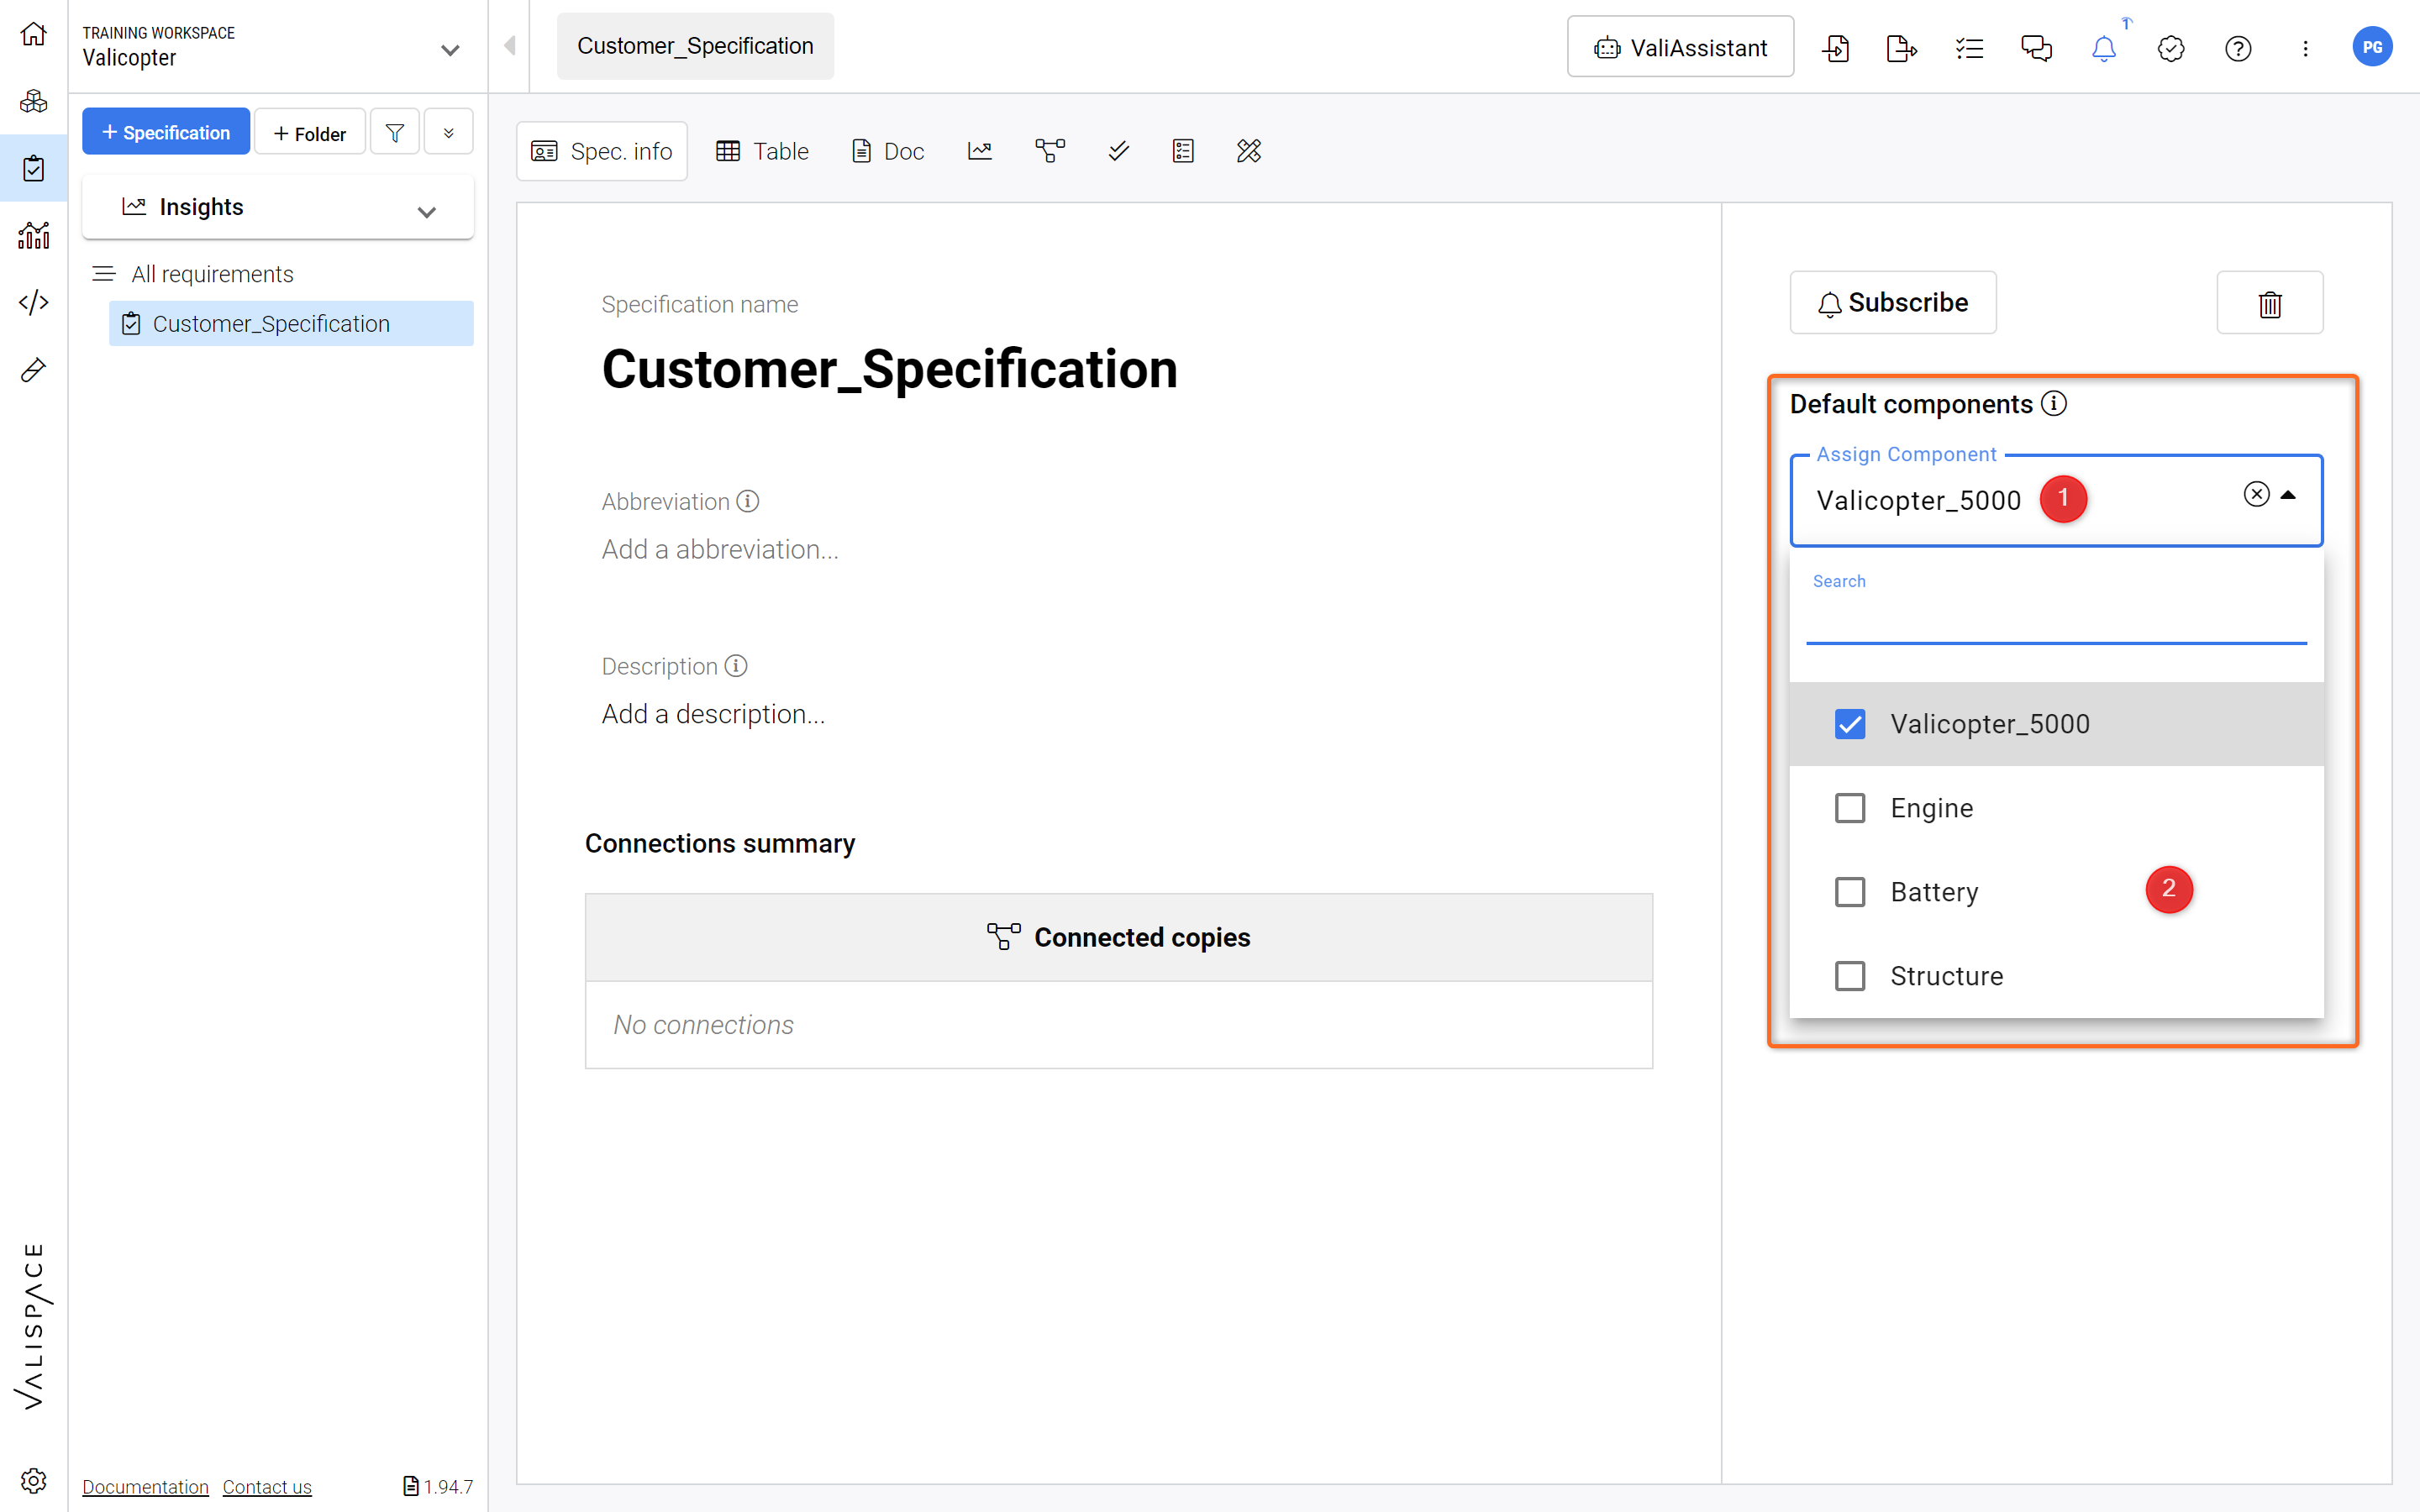Image resolution: width=2420 pixels, height=1512 pixels.
Task: Select the Customer_Specification header tab
Action: click(x=695, y=46)
